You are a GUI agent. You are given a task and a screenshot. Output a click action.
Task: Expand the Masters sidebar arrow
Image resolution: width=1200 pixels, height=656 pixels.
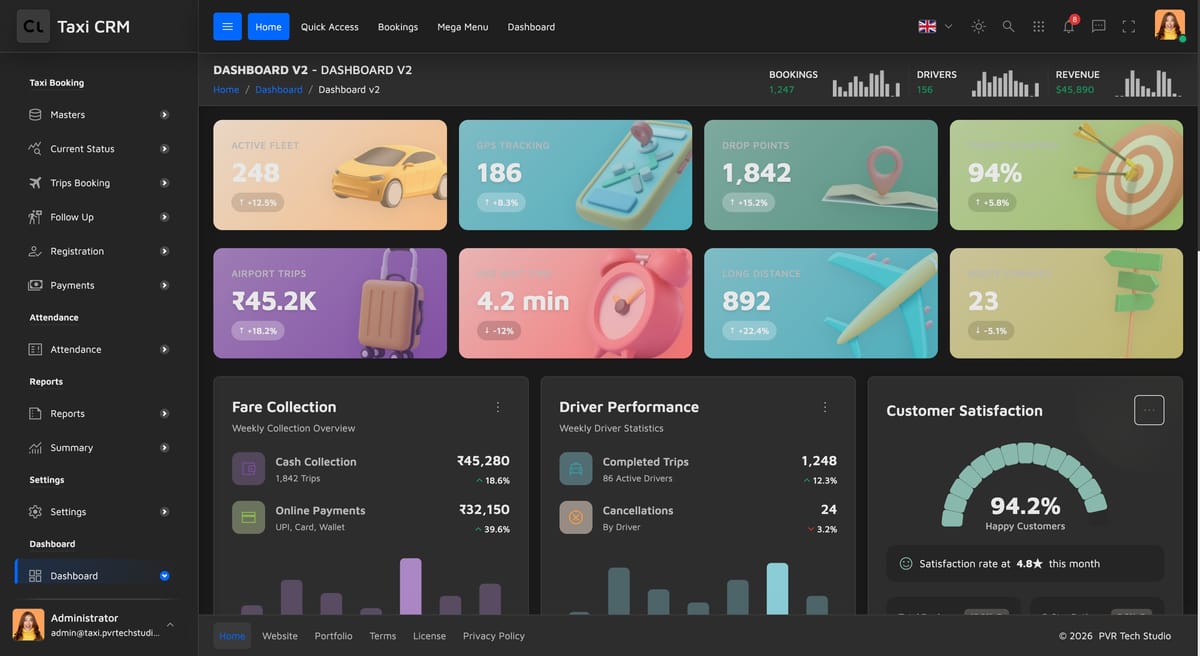click(x=164, y=115)
